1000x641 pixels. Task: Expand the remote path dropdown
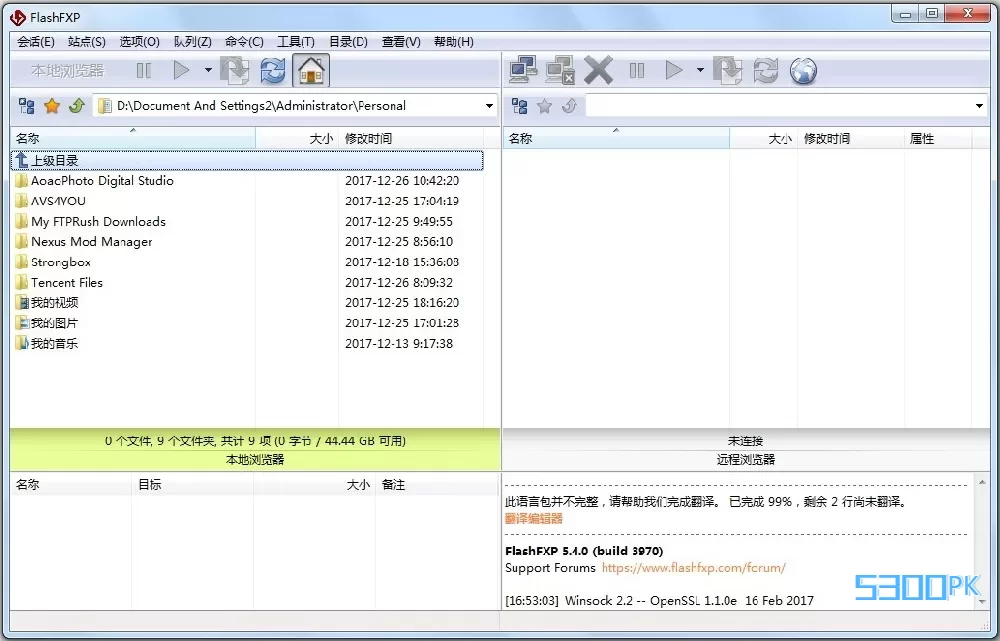click(x=979, y=106)
